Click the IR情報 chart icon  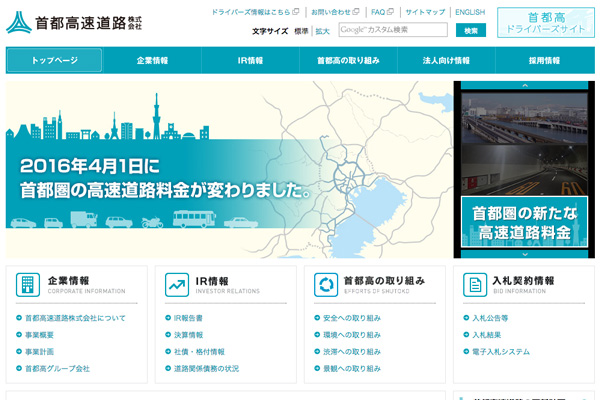tap(178, 285)
